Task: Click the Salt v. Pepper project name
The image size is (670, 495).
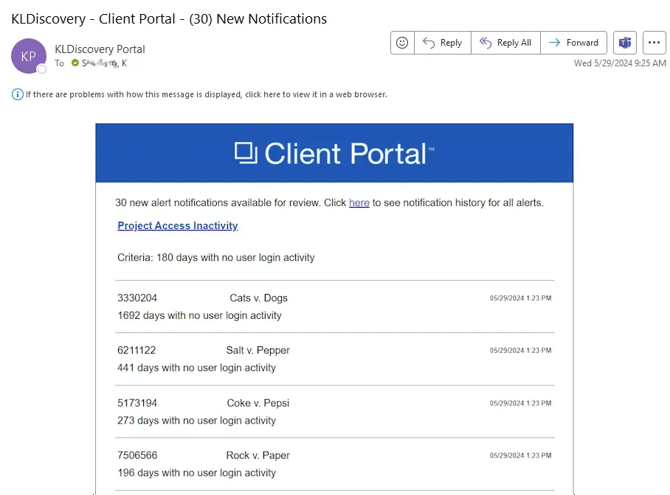Action: pyautogui.click(x=258, y=350)
